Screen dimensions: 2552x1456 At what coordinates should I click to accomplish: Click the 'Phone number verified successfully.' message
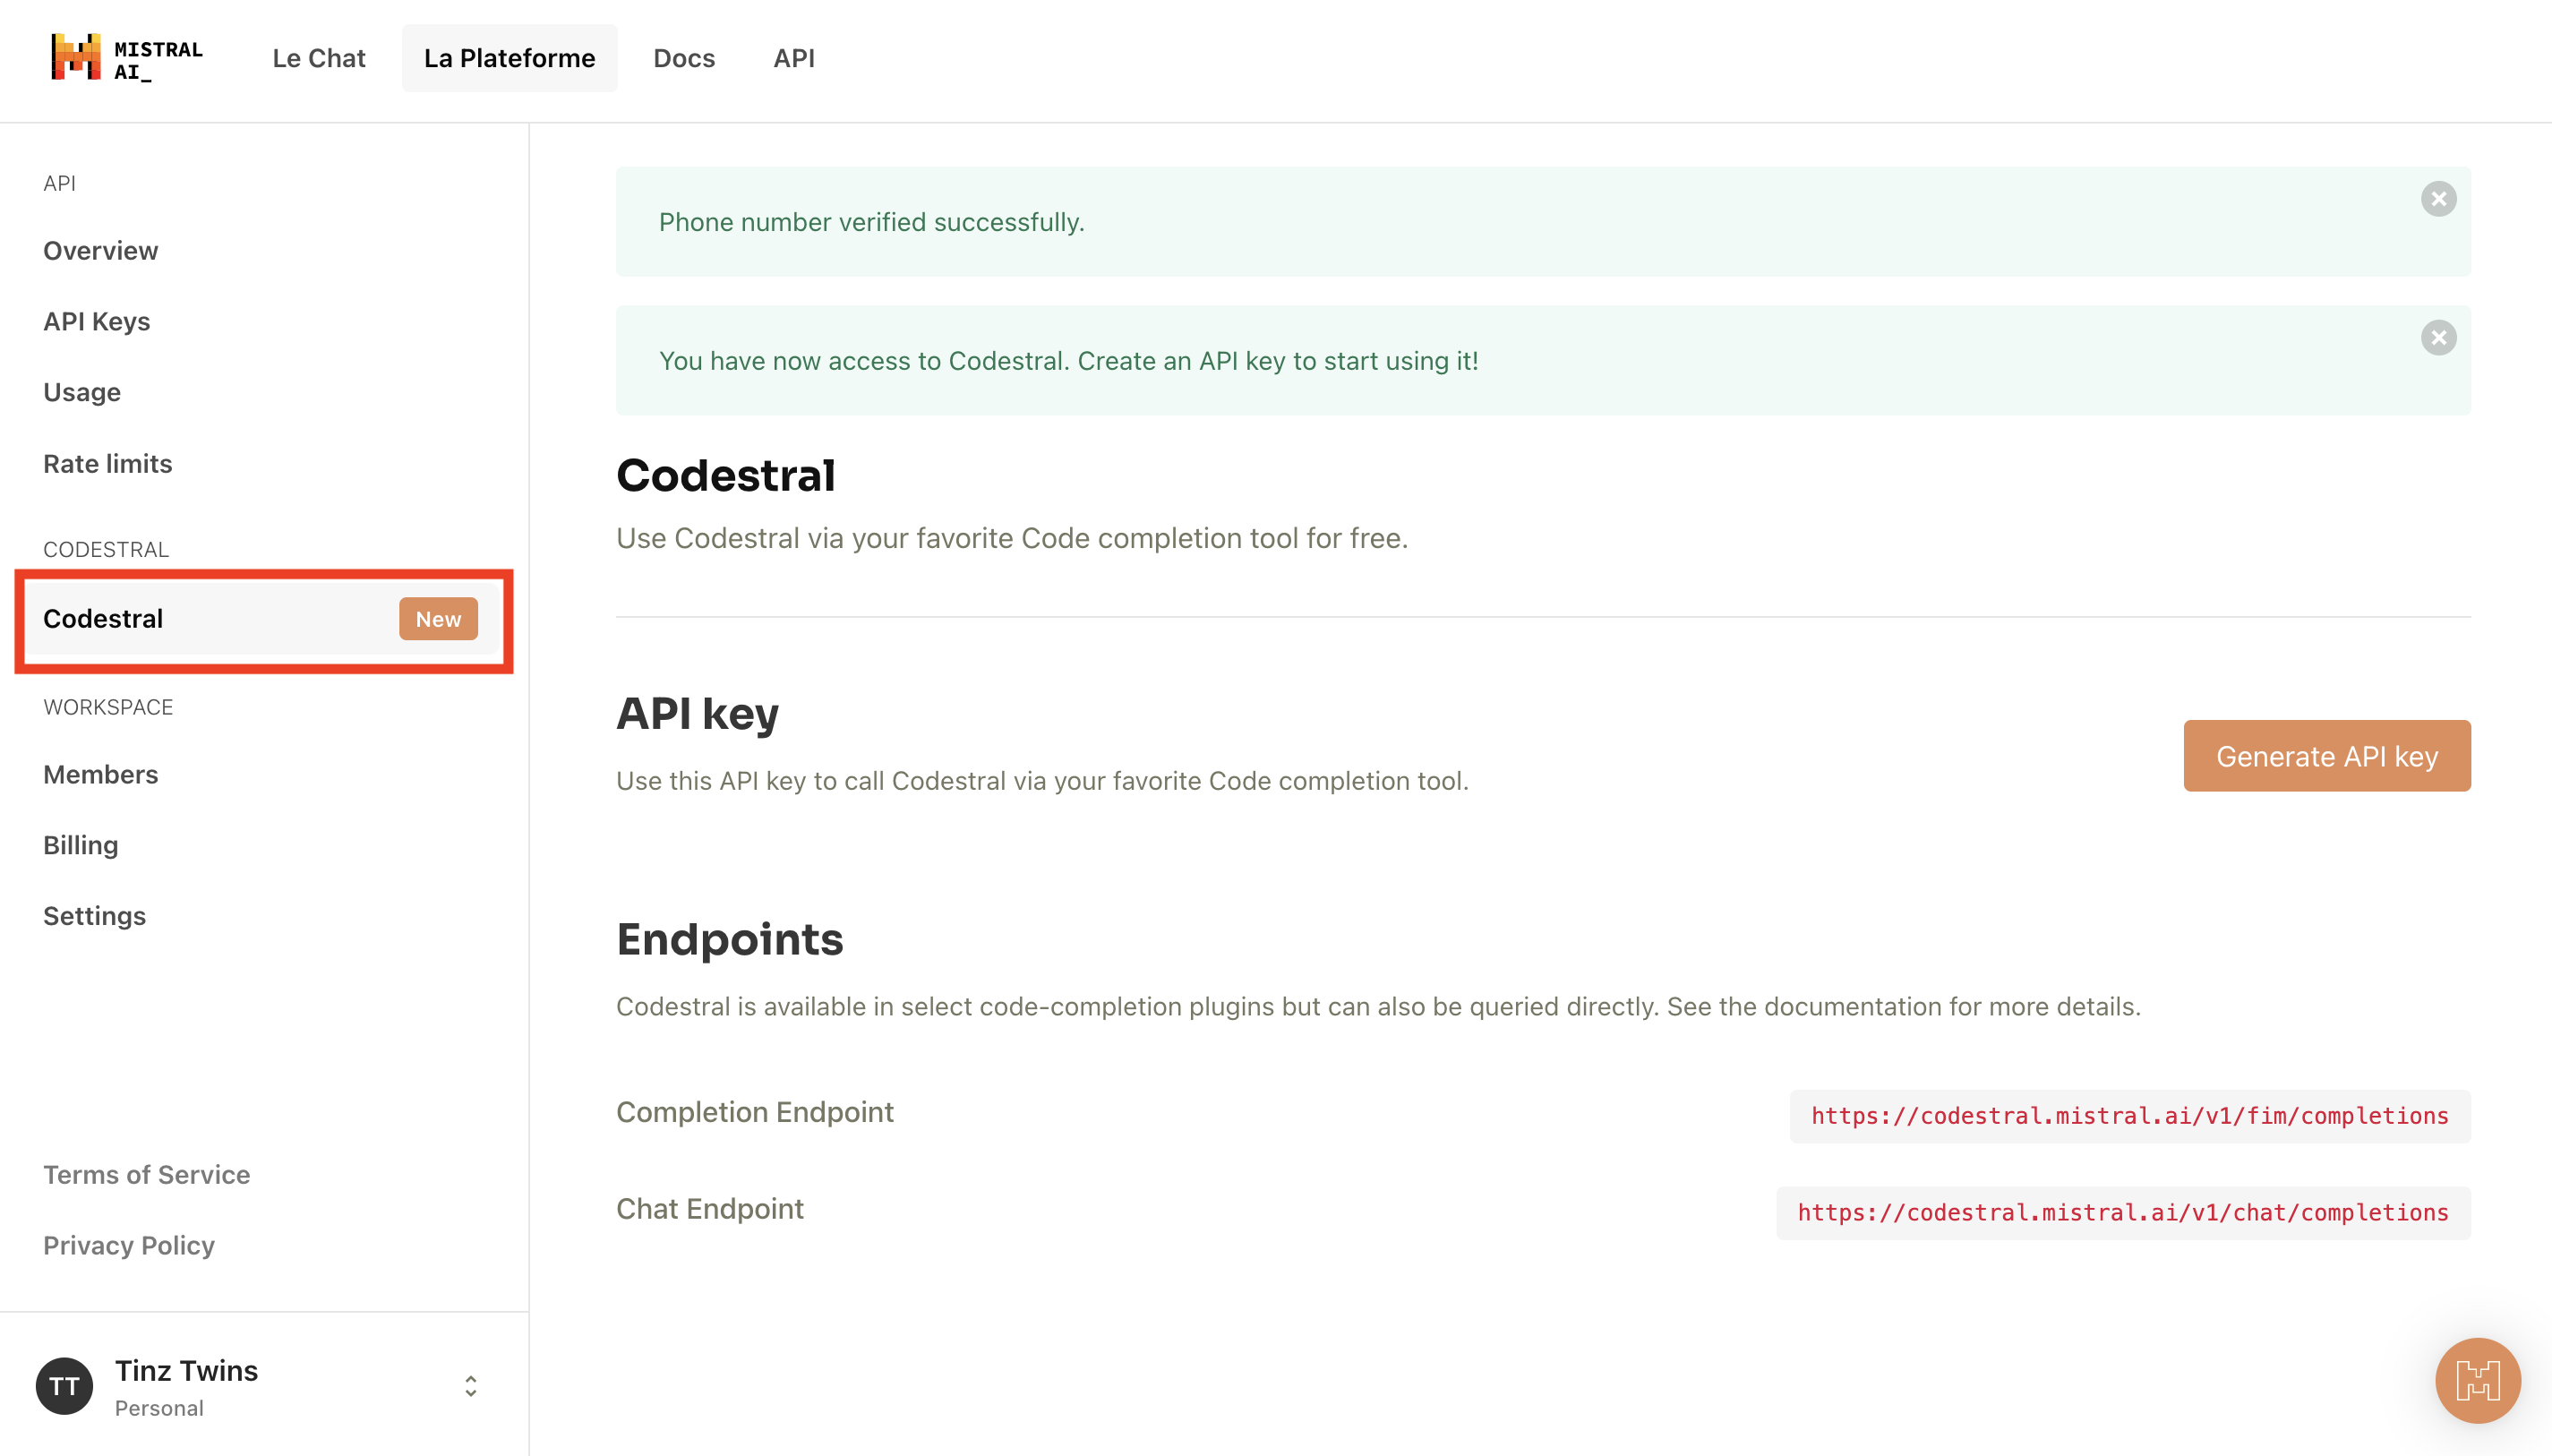[871, 222]
